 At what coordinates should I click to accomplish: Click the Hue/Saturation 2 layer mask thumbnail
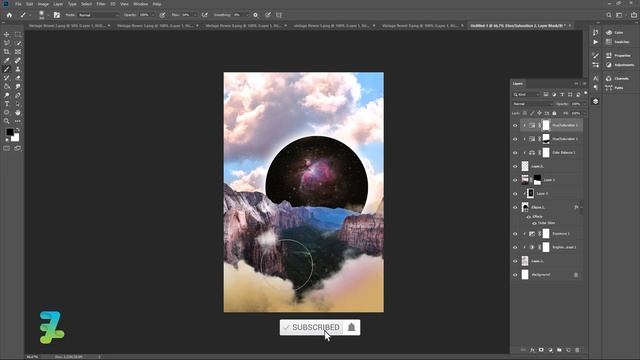tap(546, 125)
